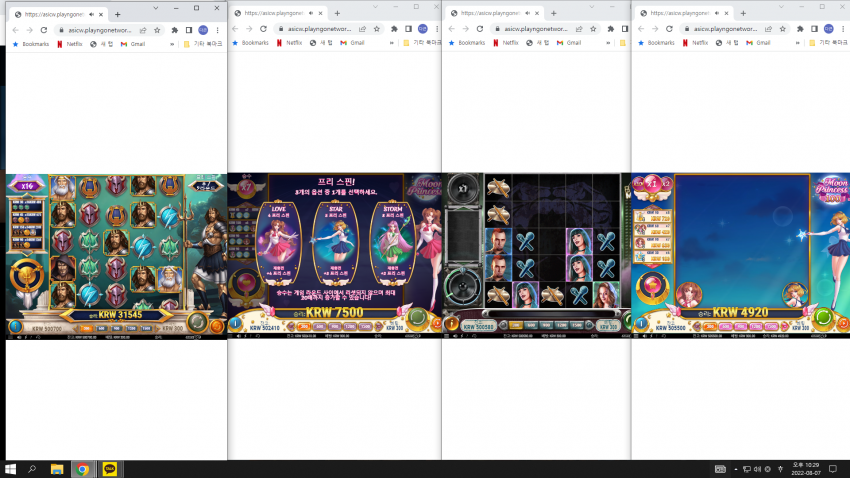Open KakaoTalk from the taskbar
Screen dimensions: 850x478
coord(110,469)
